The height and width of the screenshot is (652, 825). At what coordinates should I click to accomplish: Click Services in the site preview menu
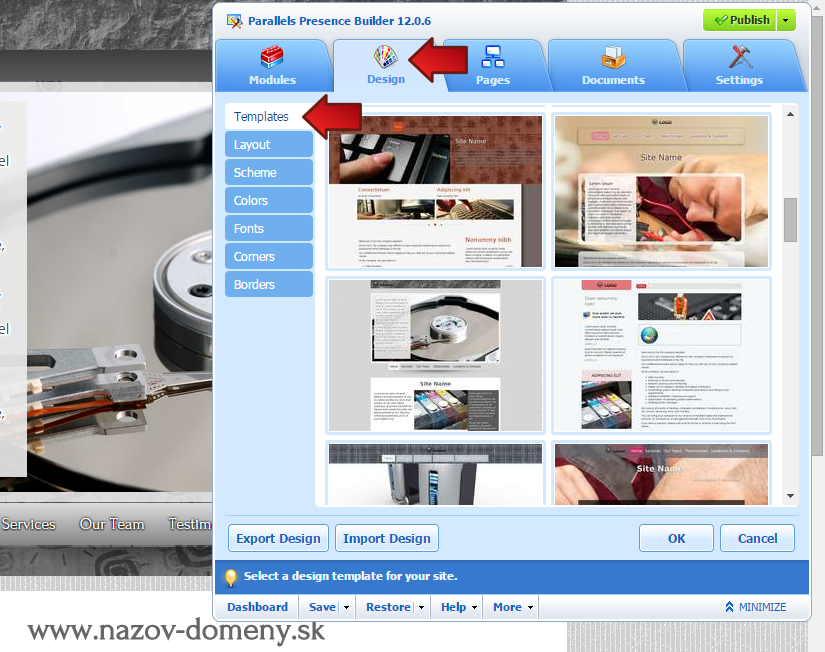pyautogui.click(x=28, y=524)
